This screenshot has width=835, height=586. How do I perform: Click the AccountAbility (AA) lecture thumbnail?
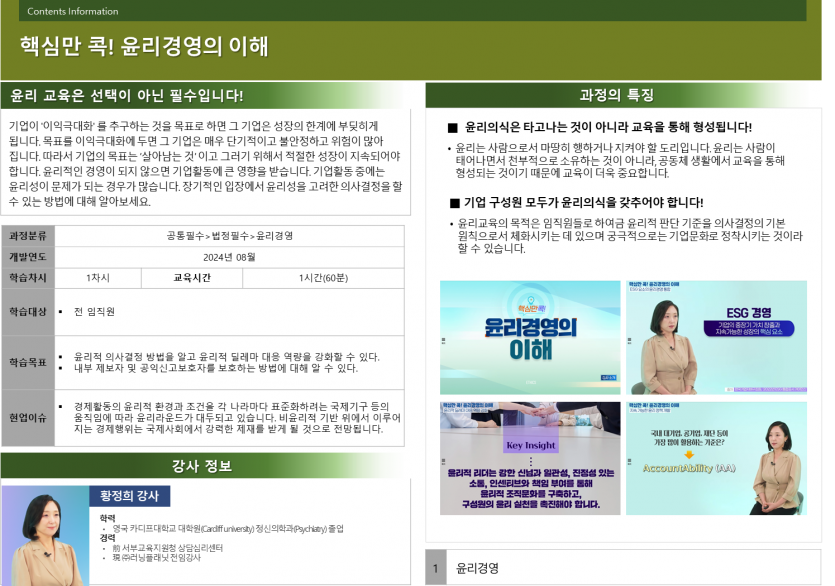pyautogui.click(x=716, y=458)
